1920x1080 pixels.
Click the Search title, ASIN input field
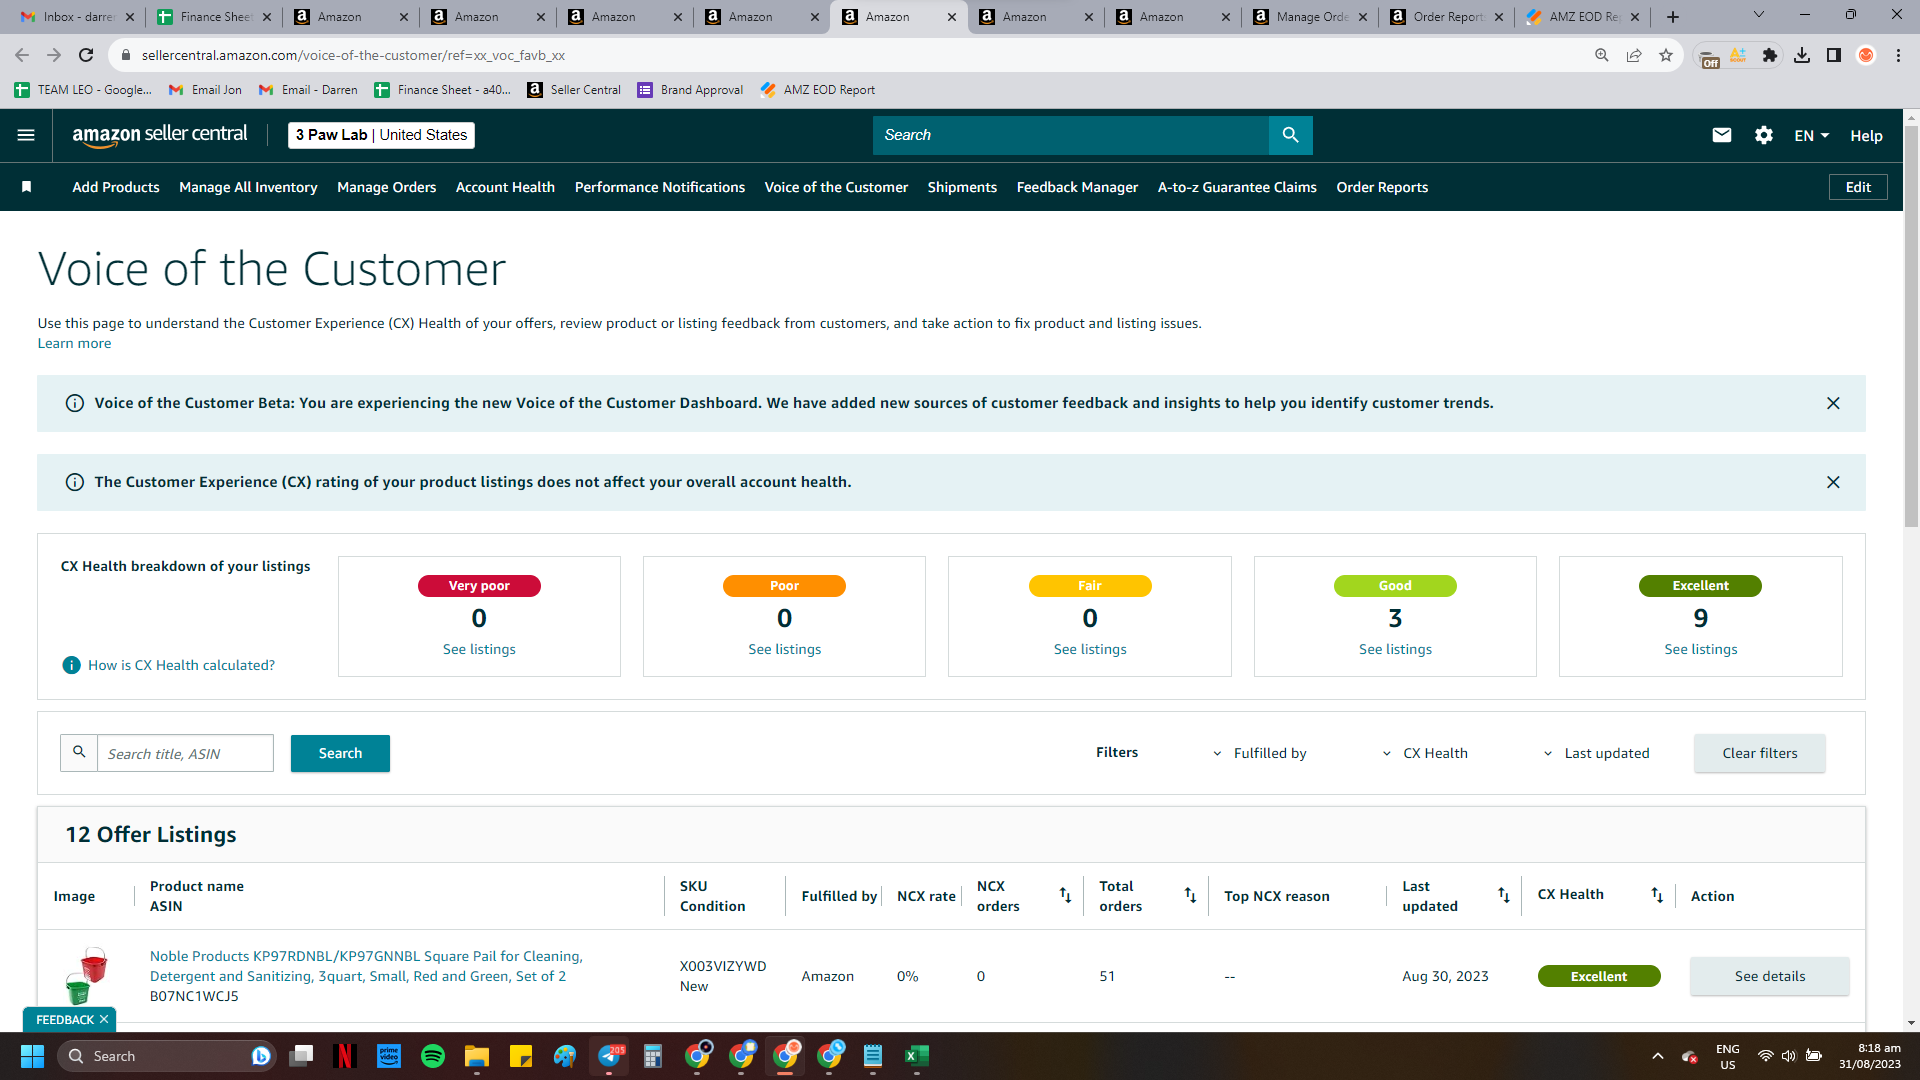click(x=185, y=753)
